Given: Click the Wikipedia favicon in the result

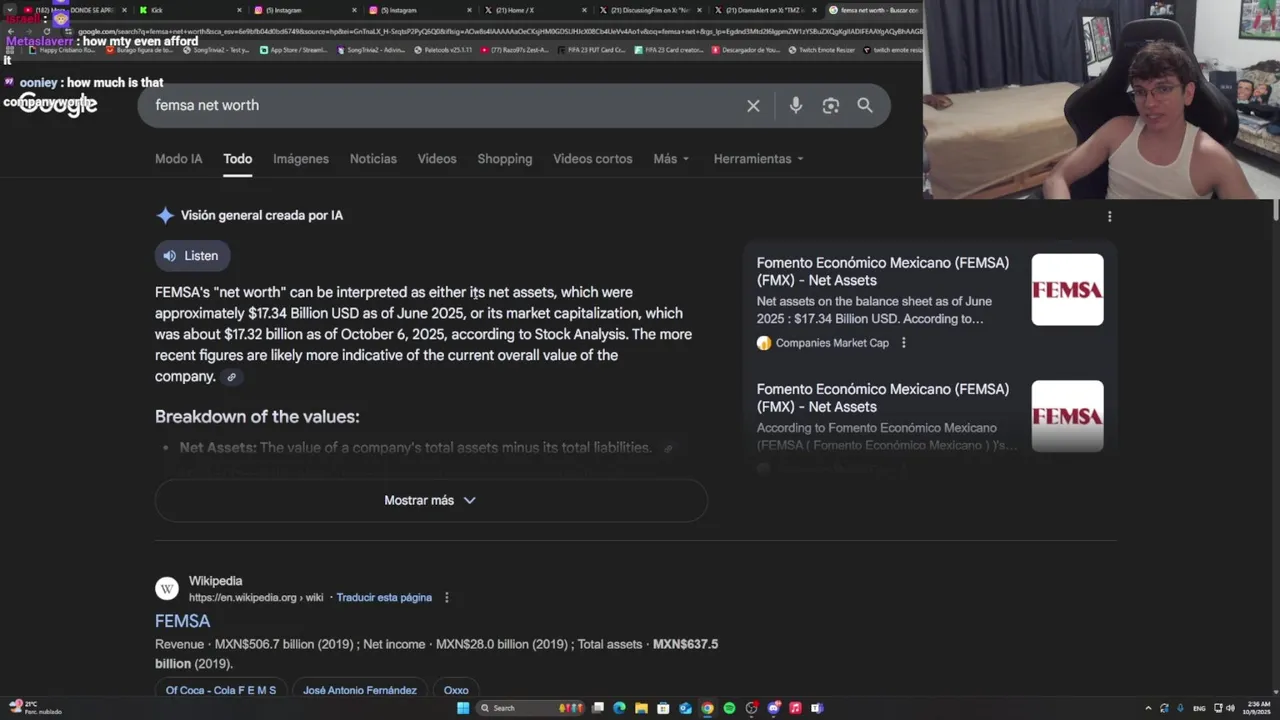Looking at the screenshot, I should click(x=167, y=588).
